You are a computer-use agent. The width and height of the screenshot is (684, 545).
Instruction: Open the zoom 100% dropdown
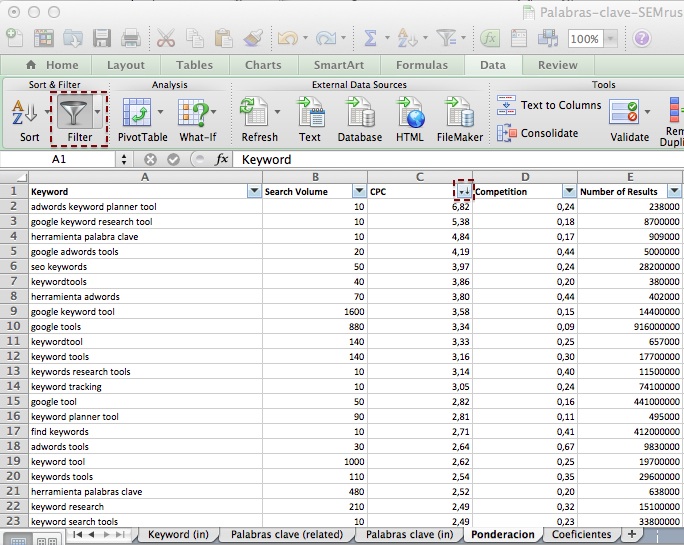click(611, 38)
